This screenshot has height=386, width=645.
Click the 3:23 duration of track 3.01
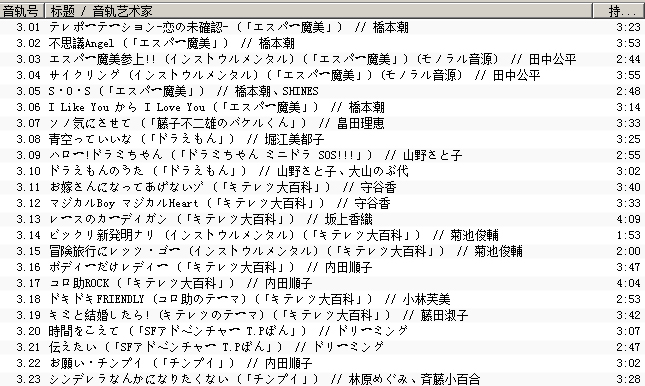coord(628,27)
